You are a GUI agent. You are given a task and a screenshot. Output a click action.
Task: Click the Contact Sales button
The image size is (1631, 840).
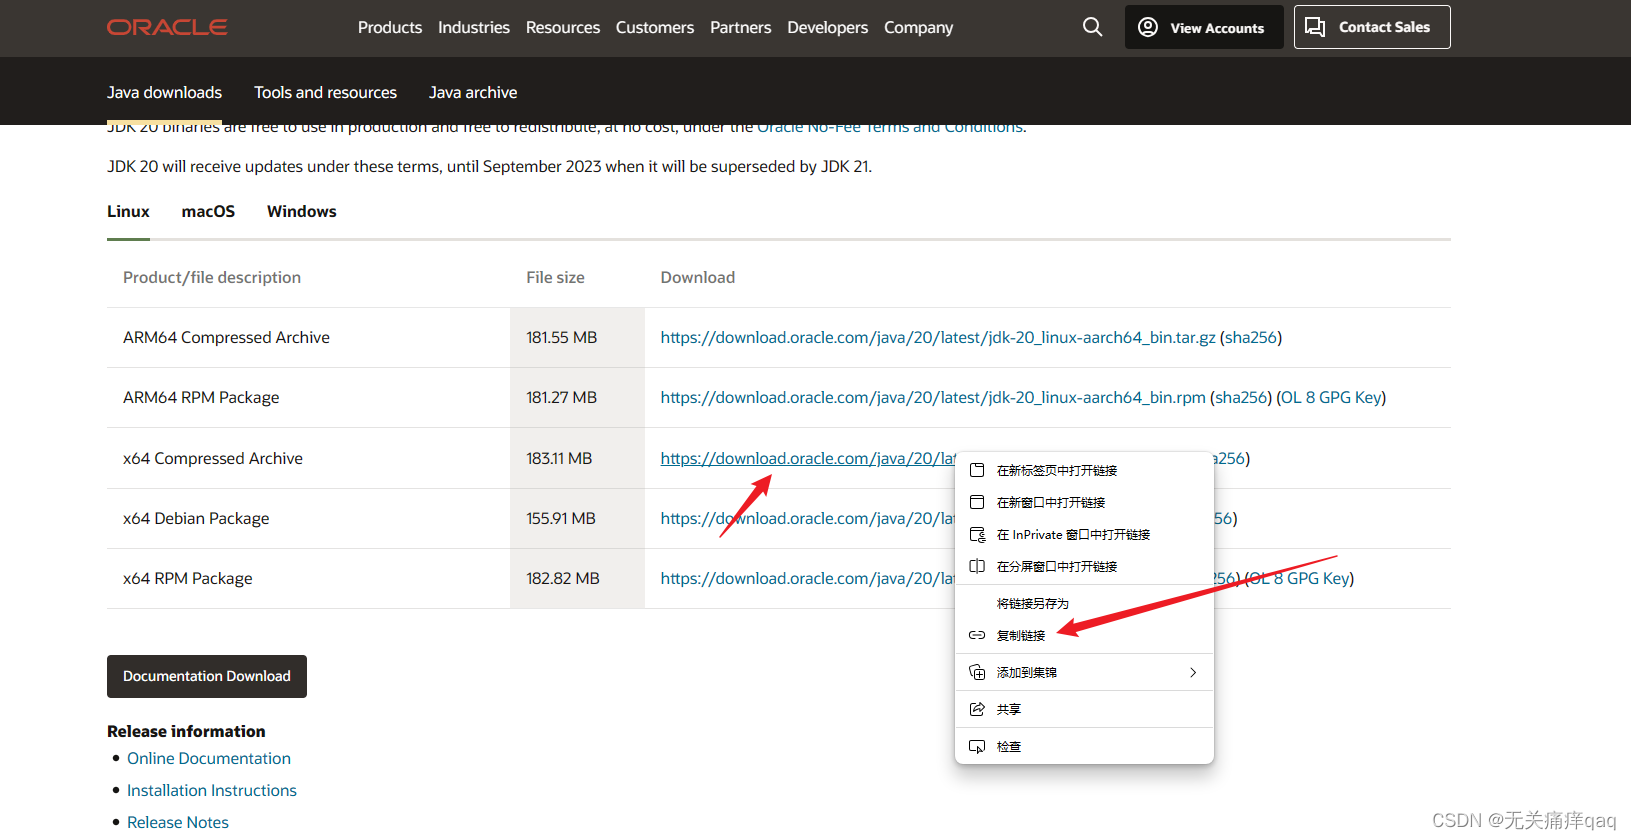(x=1372, y=27)
